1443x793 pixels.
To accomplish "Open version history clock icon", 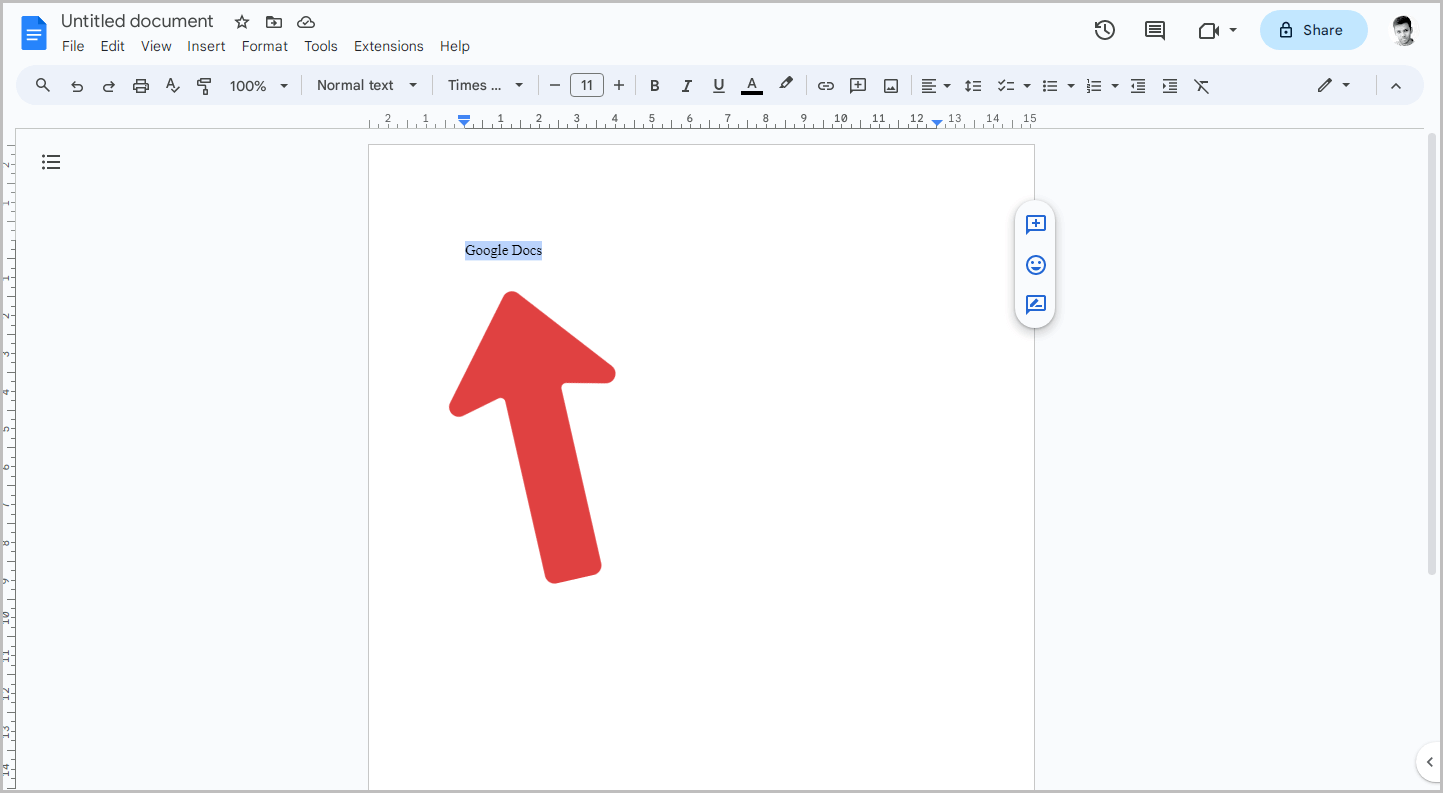I will [x=1105, y=30].
